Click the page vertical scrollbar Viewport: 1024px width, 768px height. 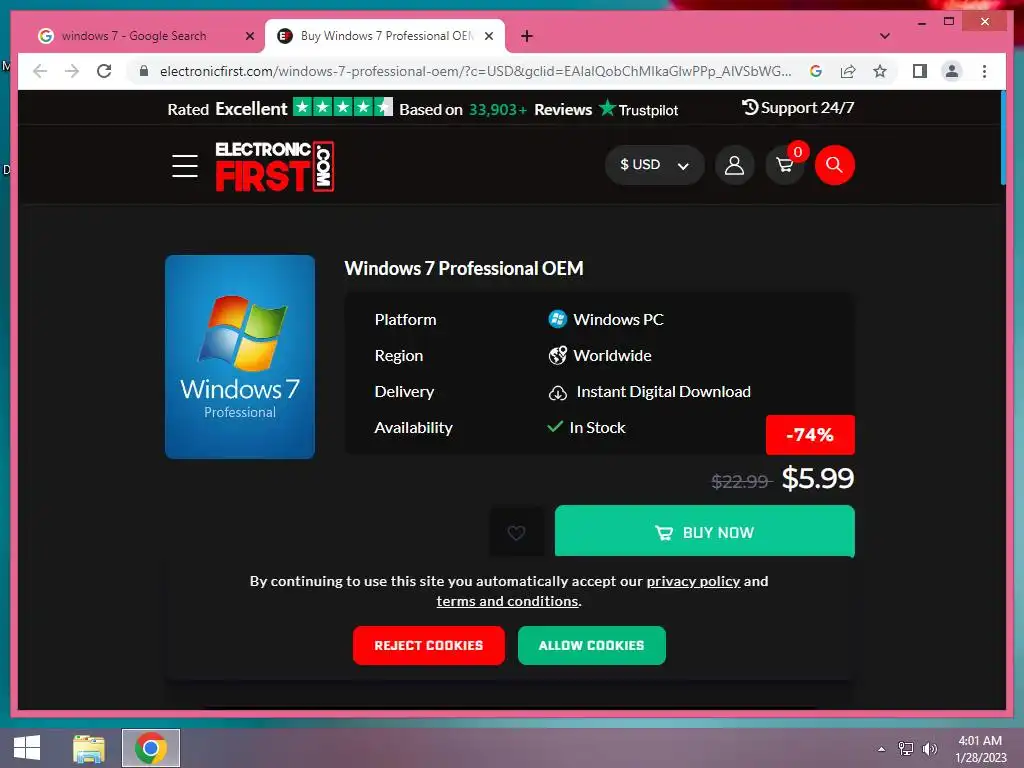point(1002,138)
